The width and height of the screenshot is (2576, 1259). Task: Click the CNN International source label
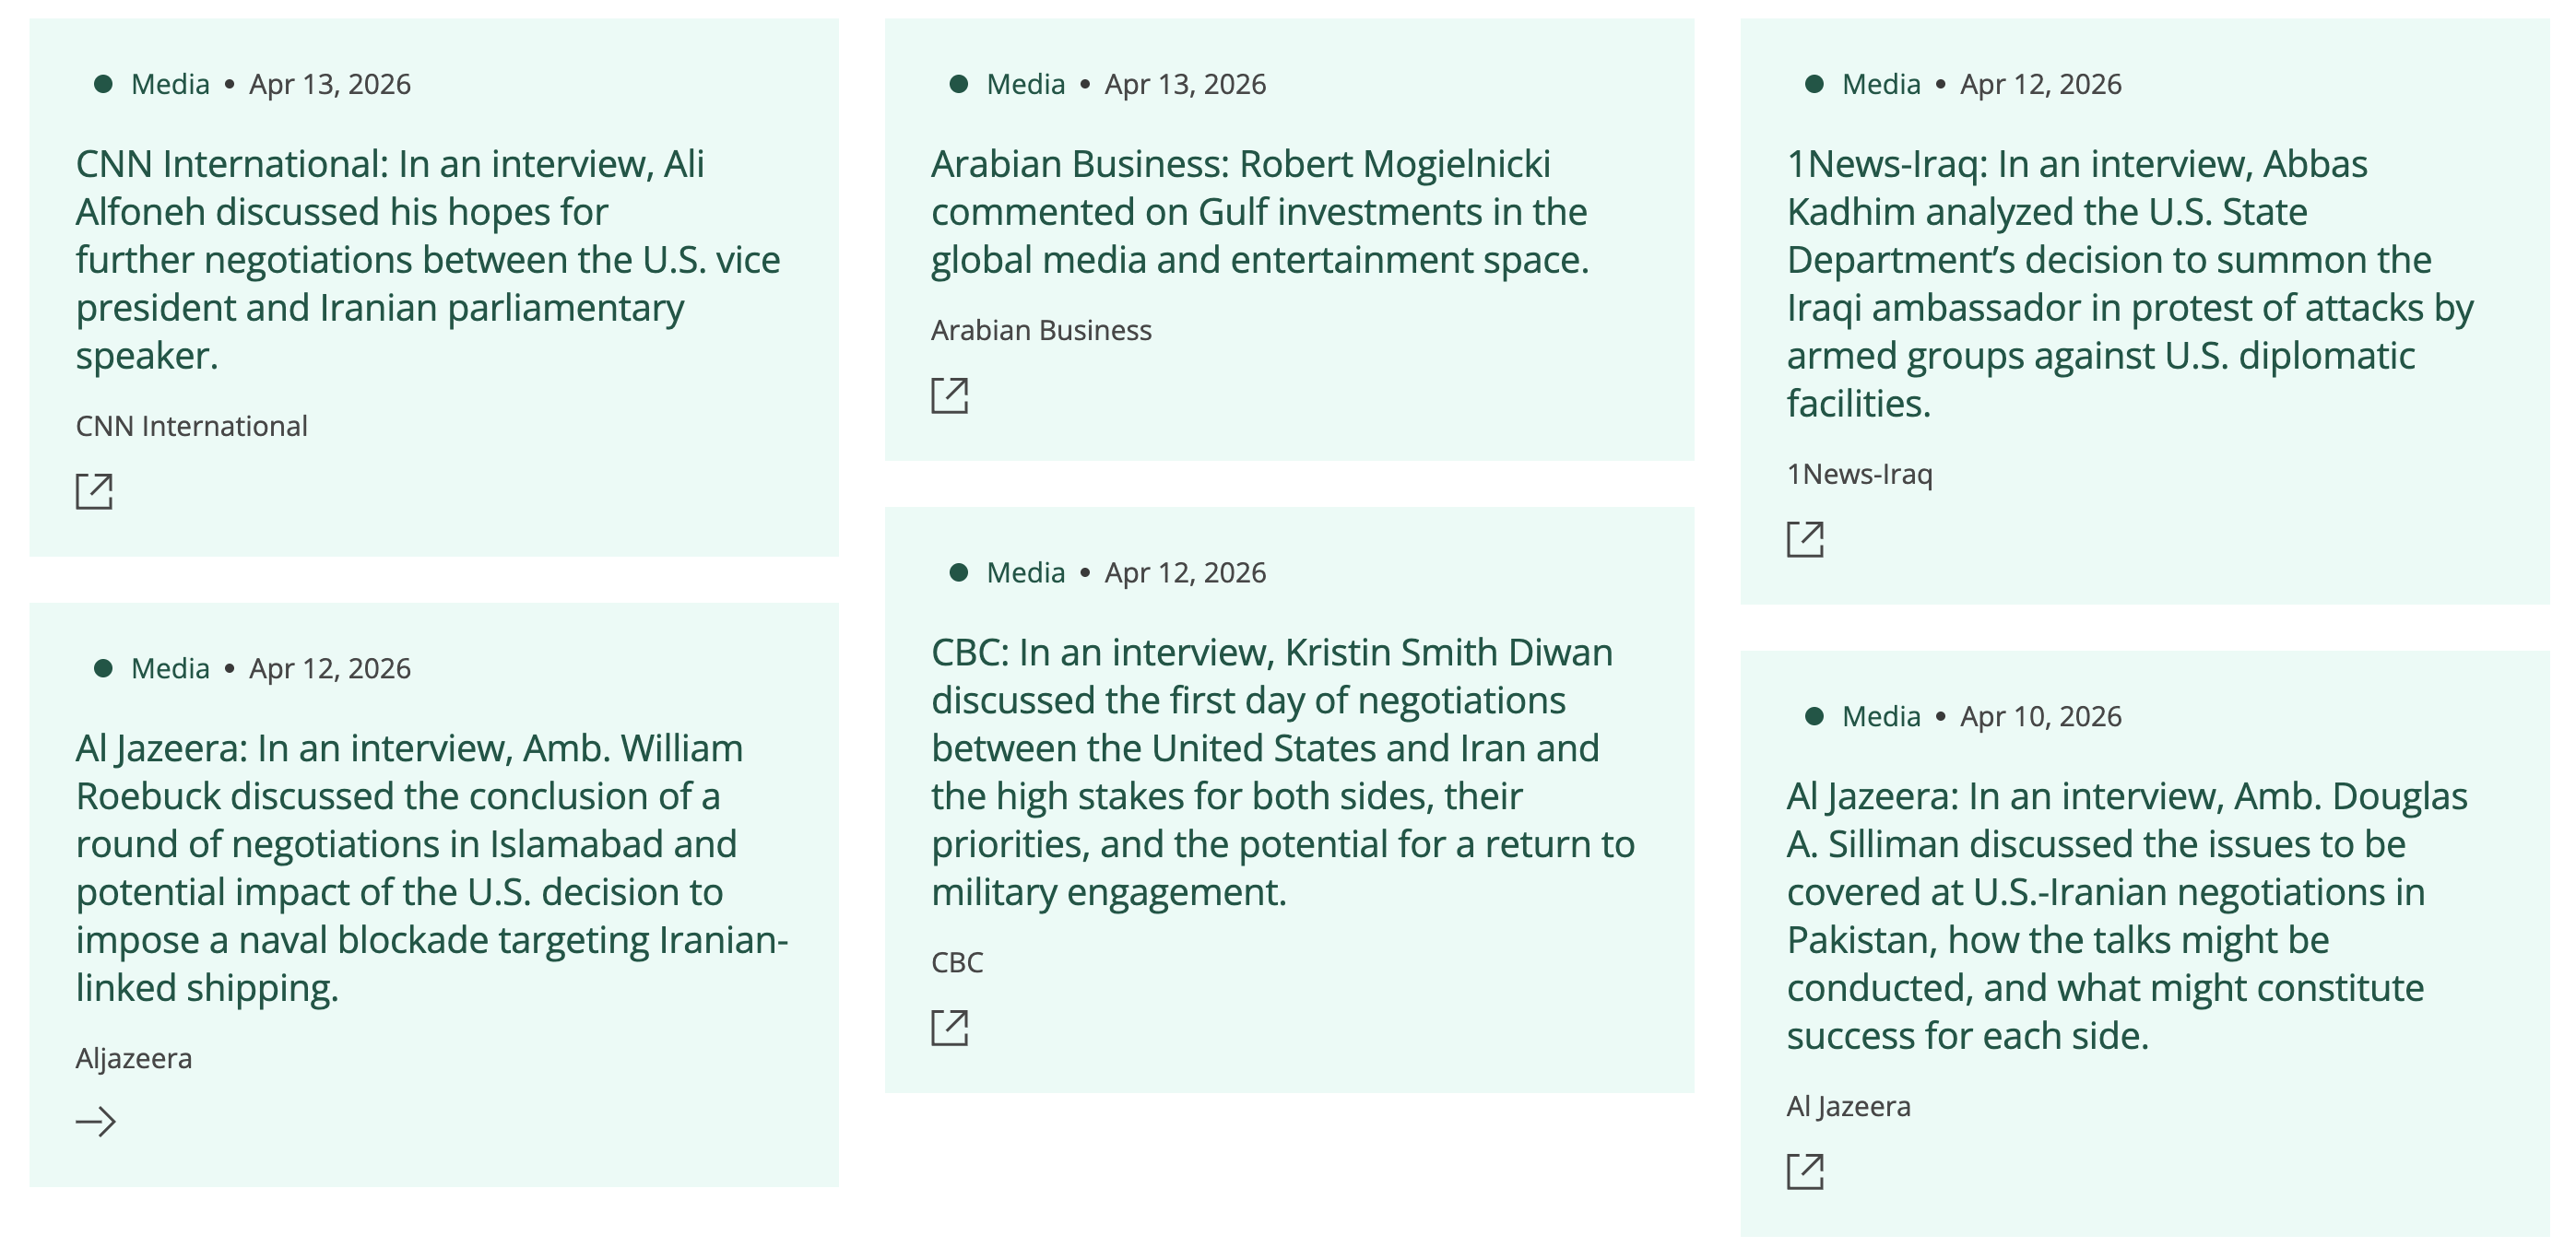click(x=192, y=426)
